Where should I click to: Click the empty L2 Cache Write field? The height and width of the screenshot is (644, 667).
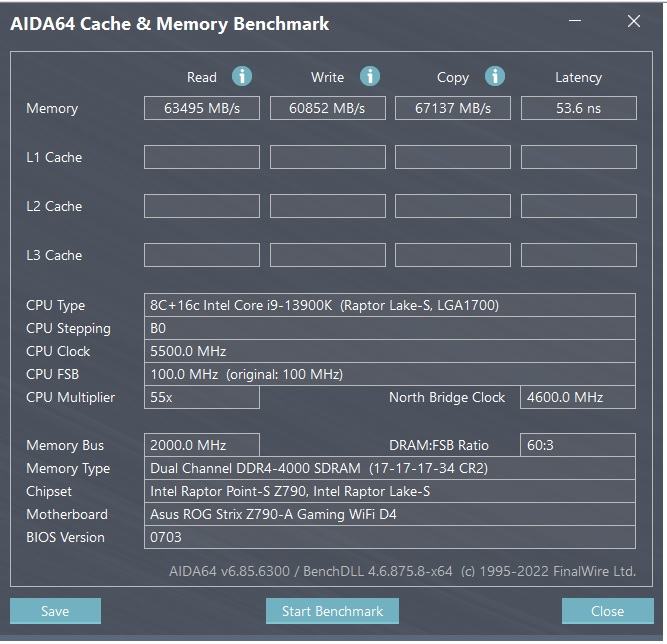tap(328, 206)
